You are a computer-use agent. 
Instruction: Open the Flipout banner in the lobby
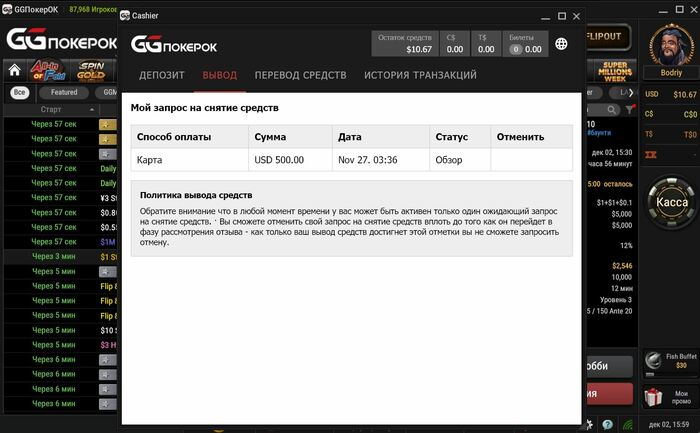[608, 37]
